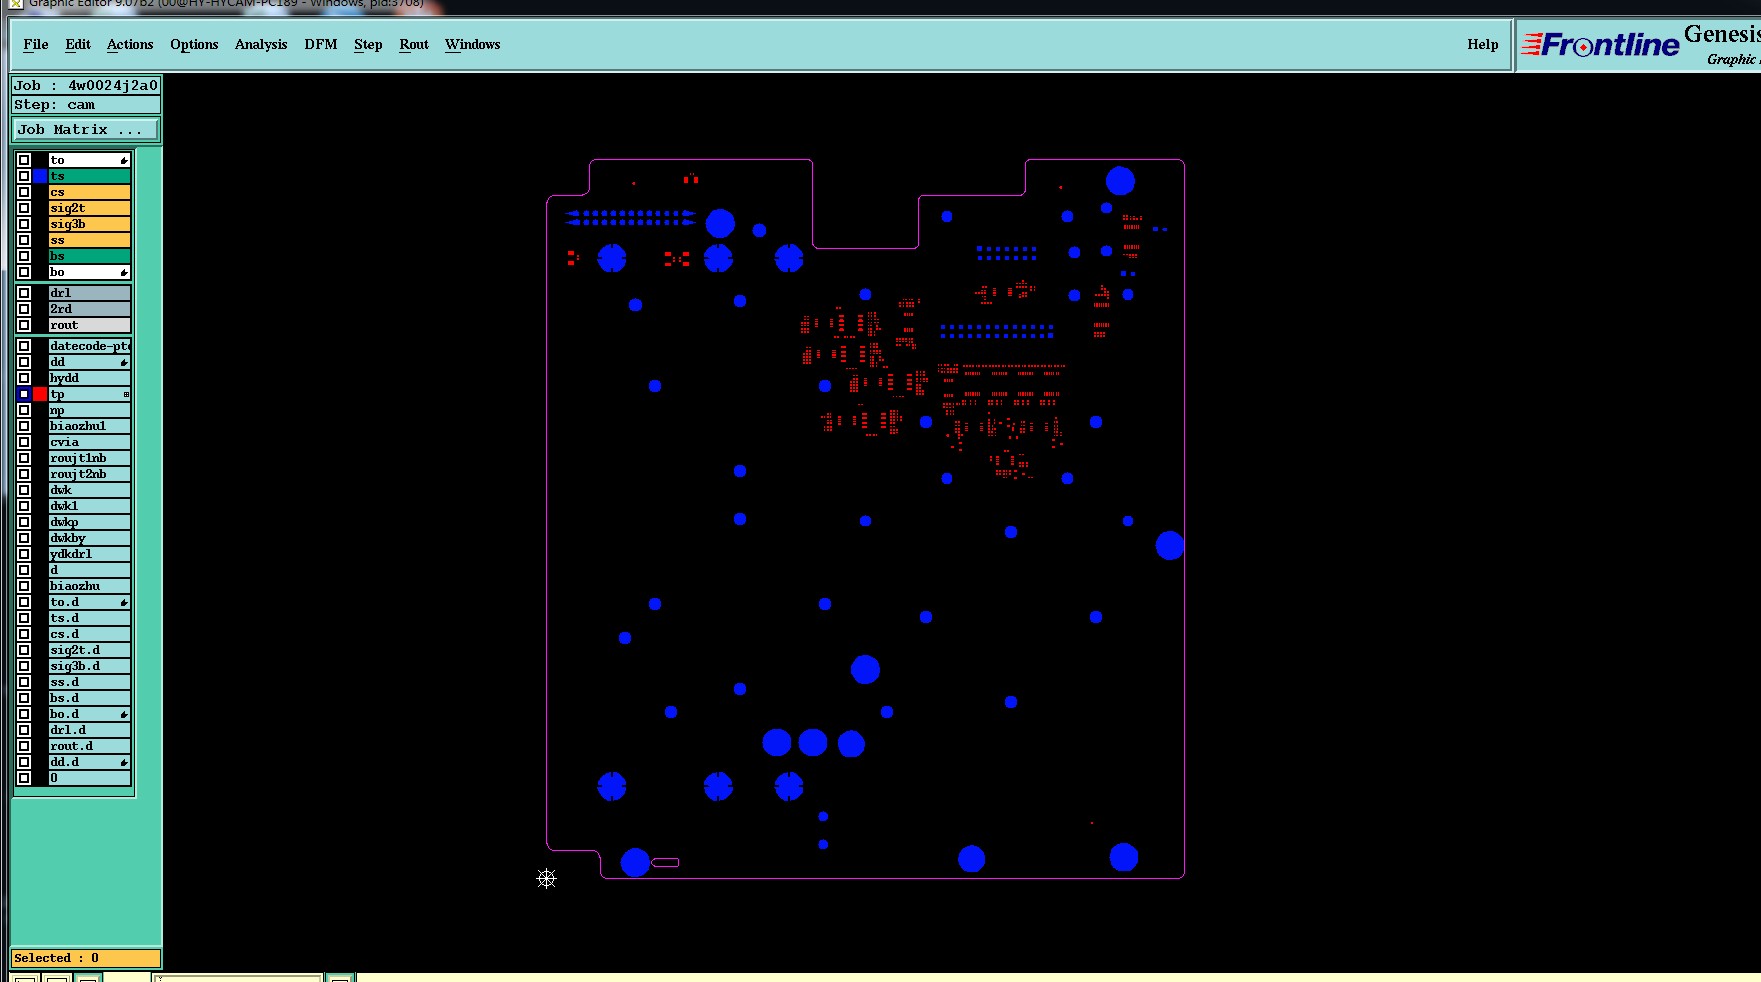Select the 'dwk' layer name
This screenshot has height=982, width=1761.
click(90, 490)
